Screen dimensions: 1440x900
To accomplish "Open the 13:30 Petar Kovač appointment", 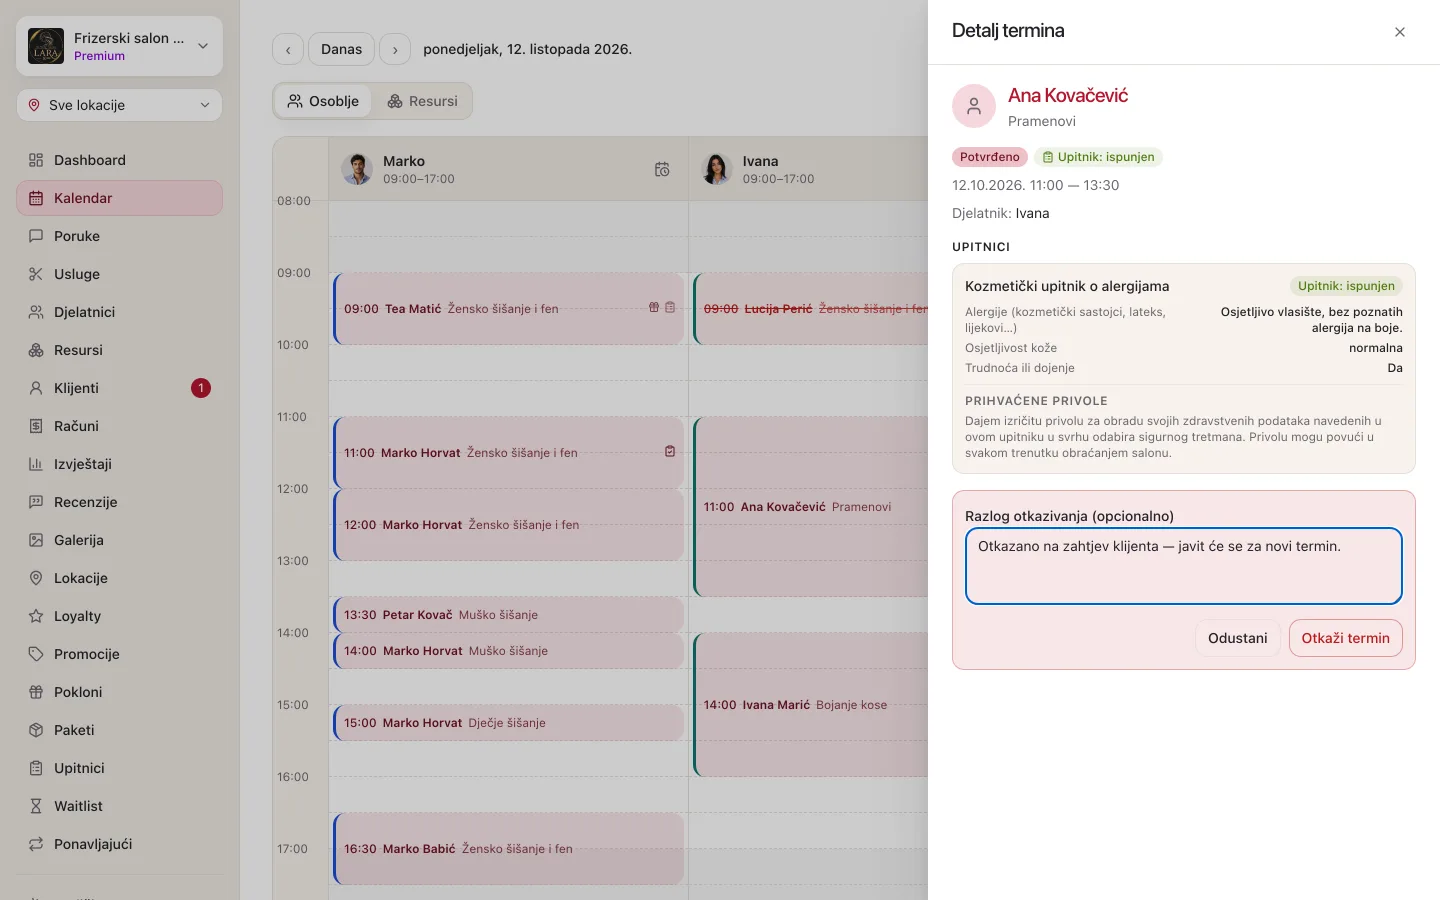I will (508, 615).
